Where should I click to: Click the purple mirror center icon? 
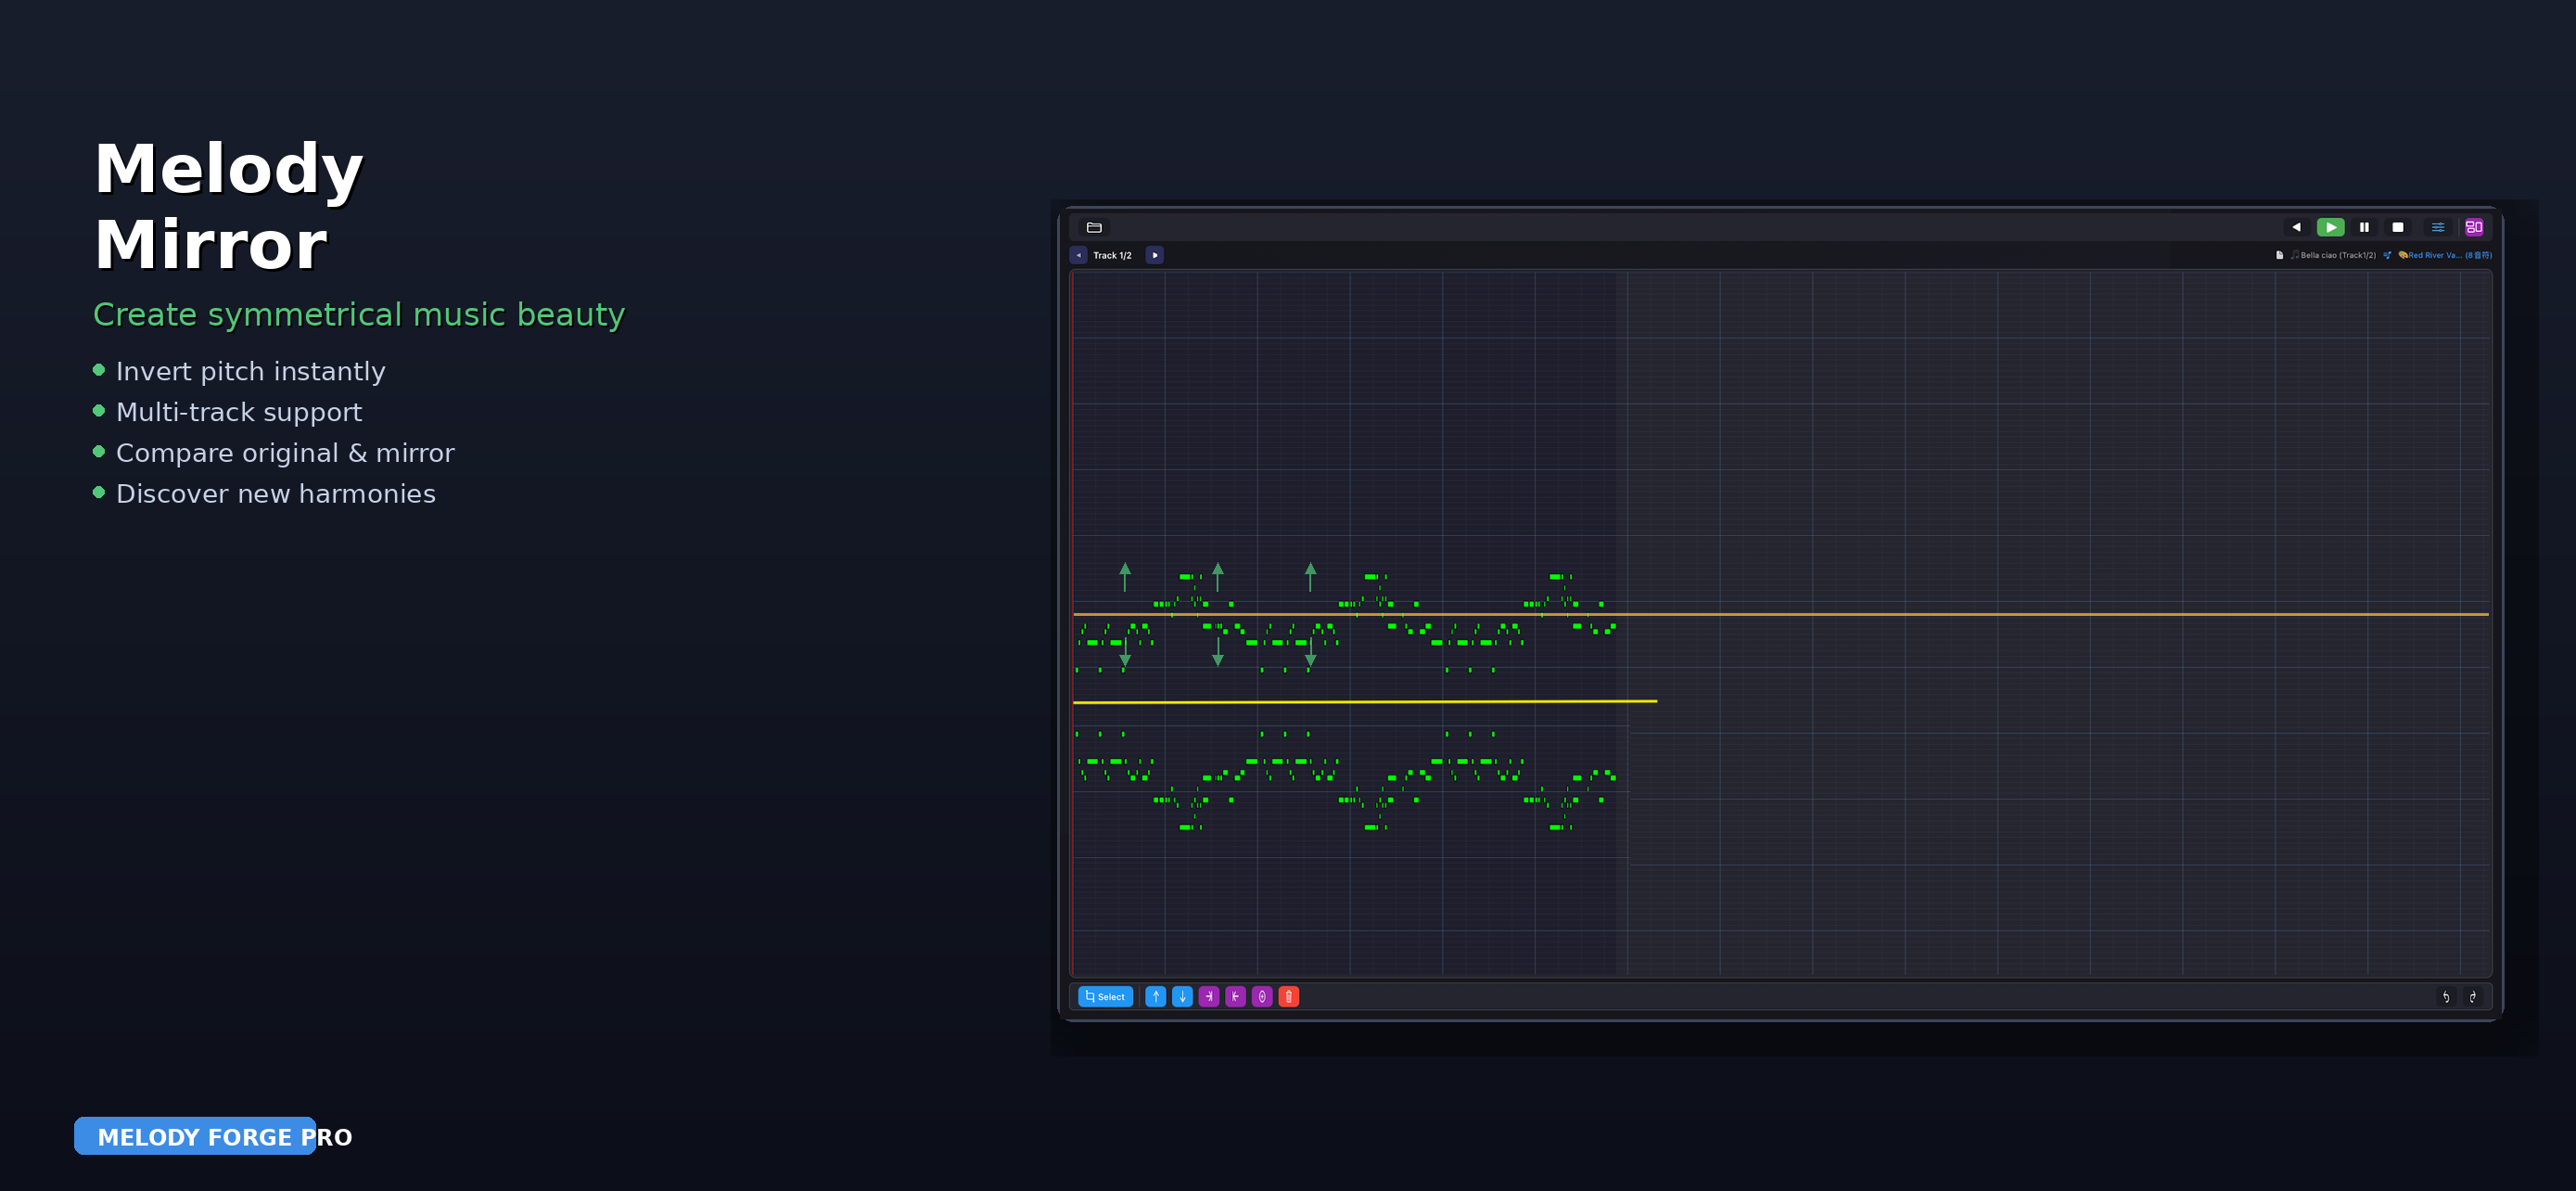pos(1262,996)
